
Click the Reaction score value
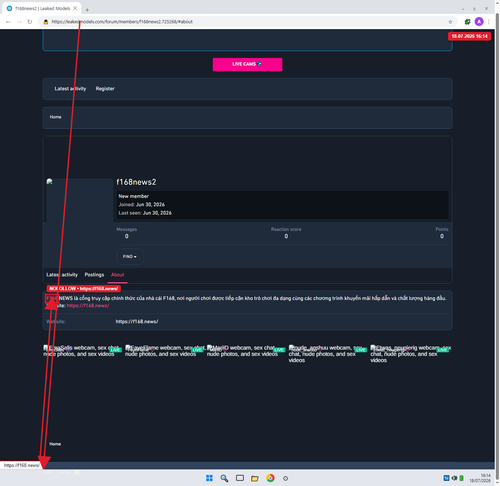[x=286, y=236]
